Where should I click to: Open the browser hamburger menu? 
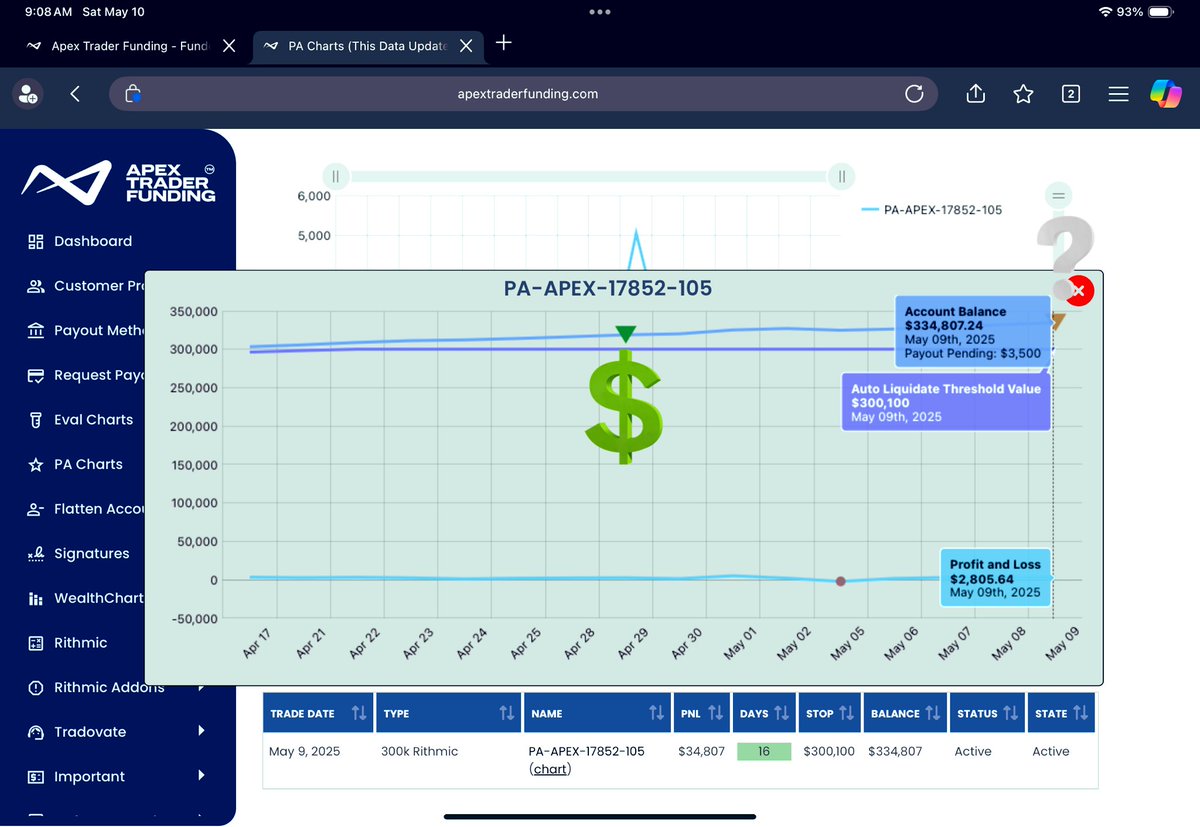[x=1118, y=94]
